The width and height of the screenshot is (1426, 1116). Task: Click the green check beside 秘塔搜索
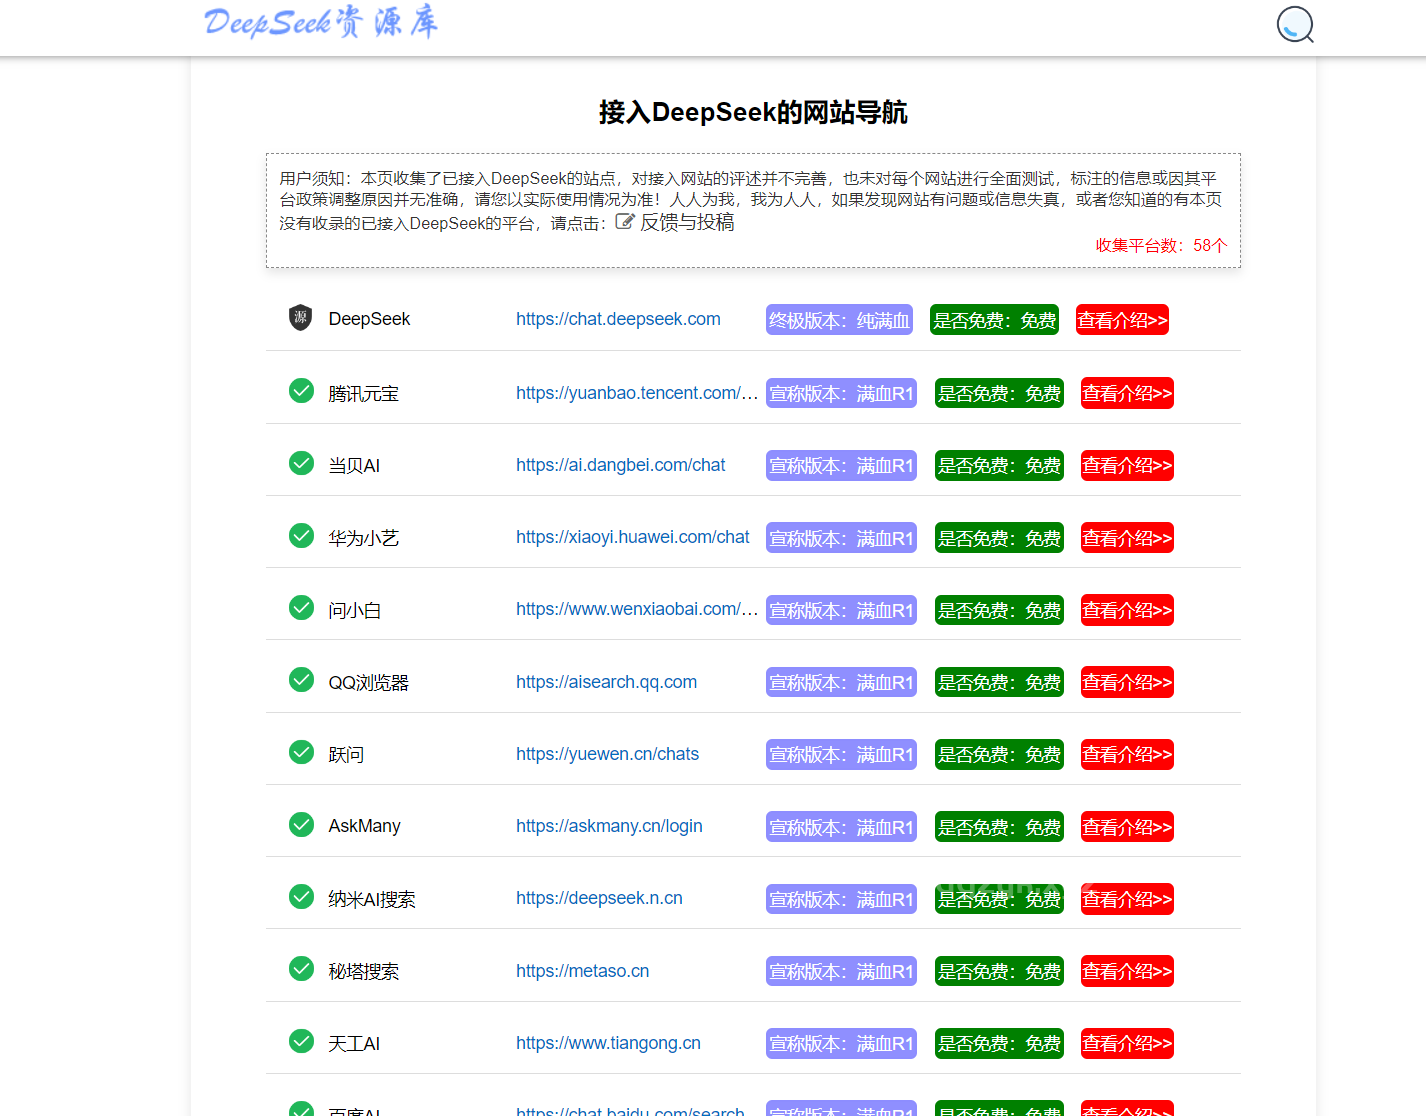pos(301,968)
